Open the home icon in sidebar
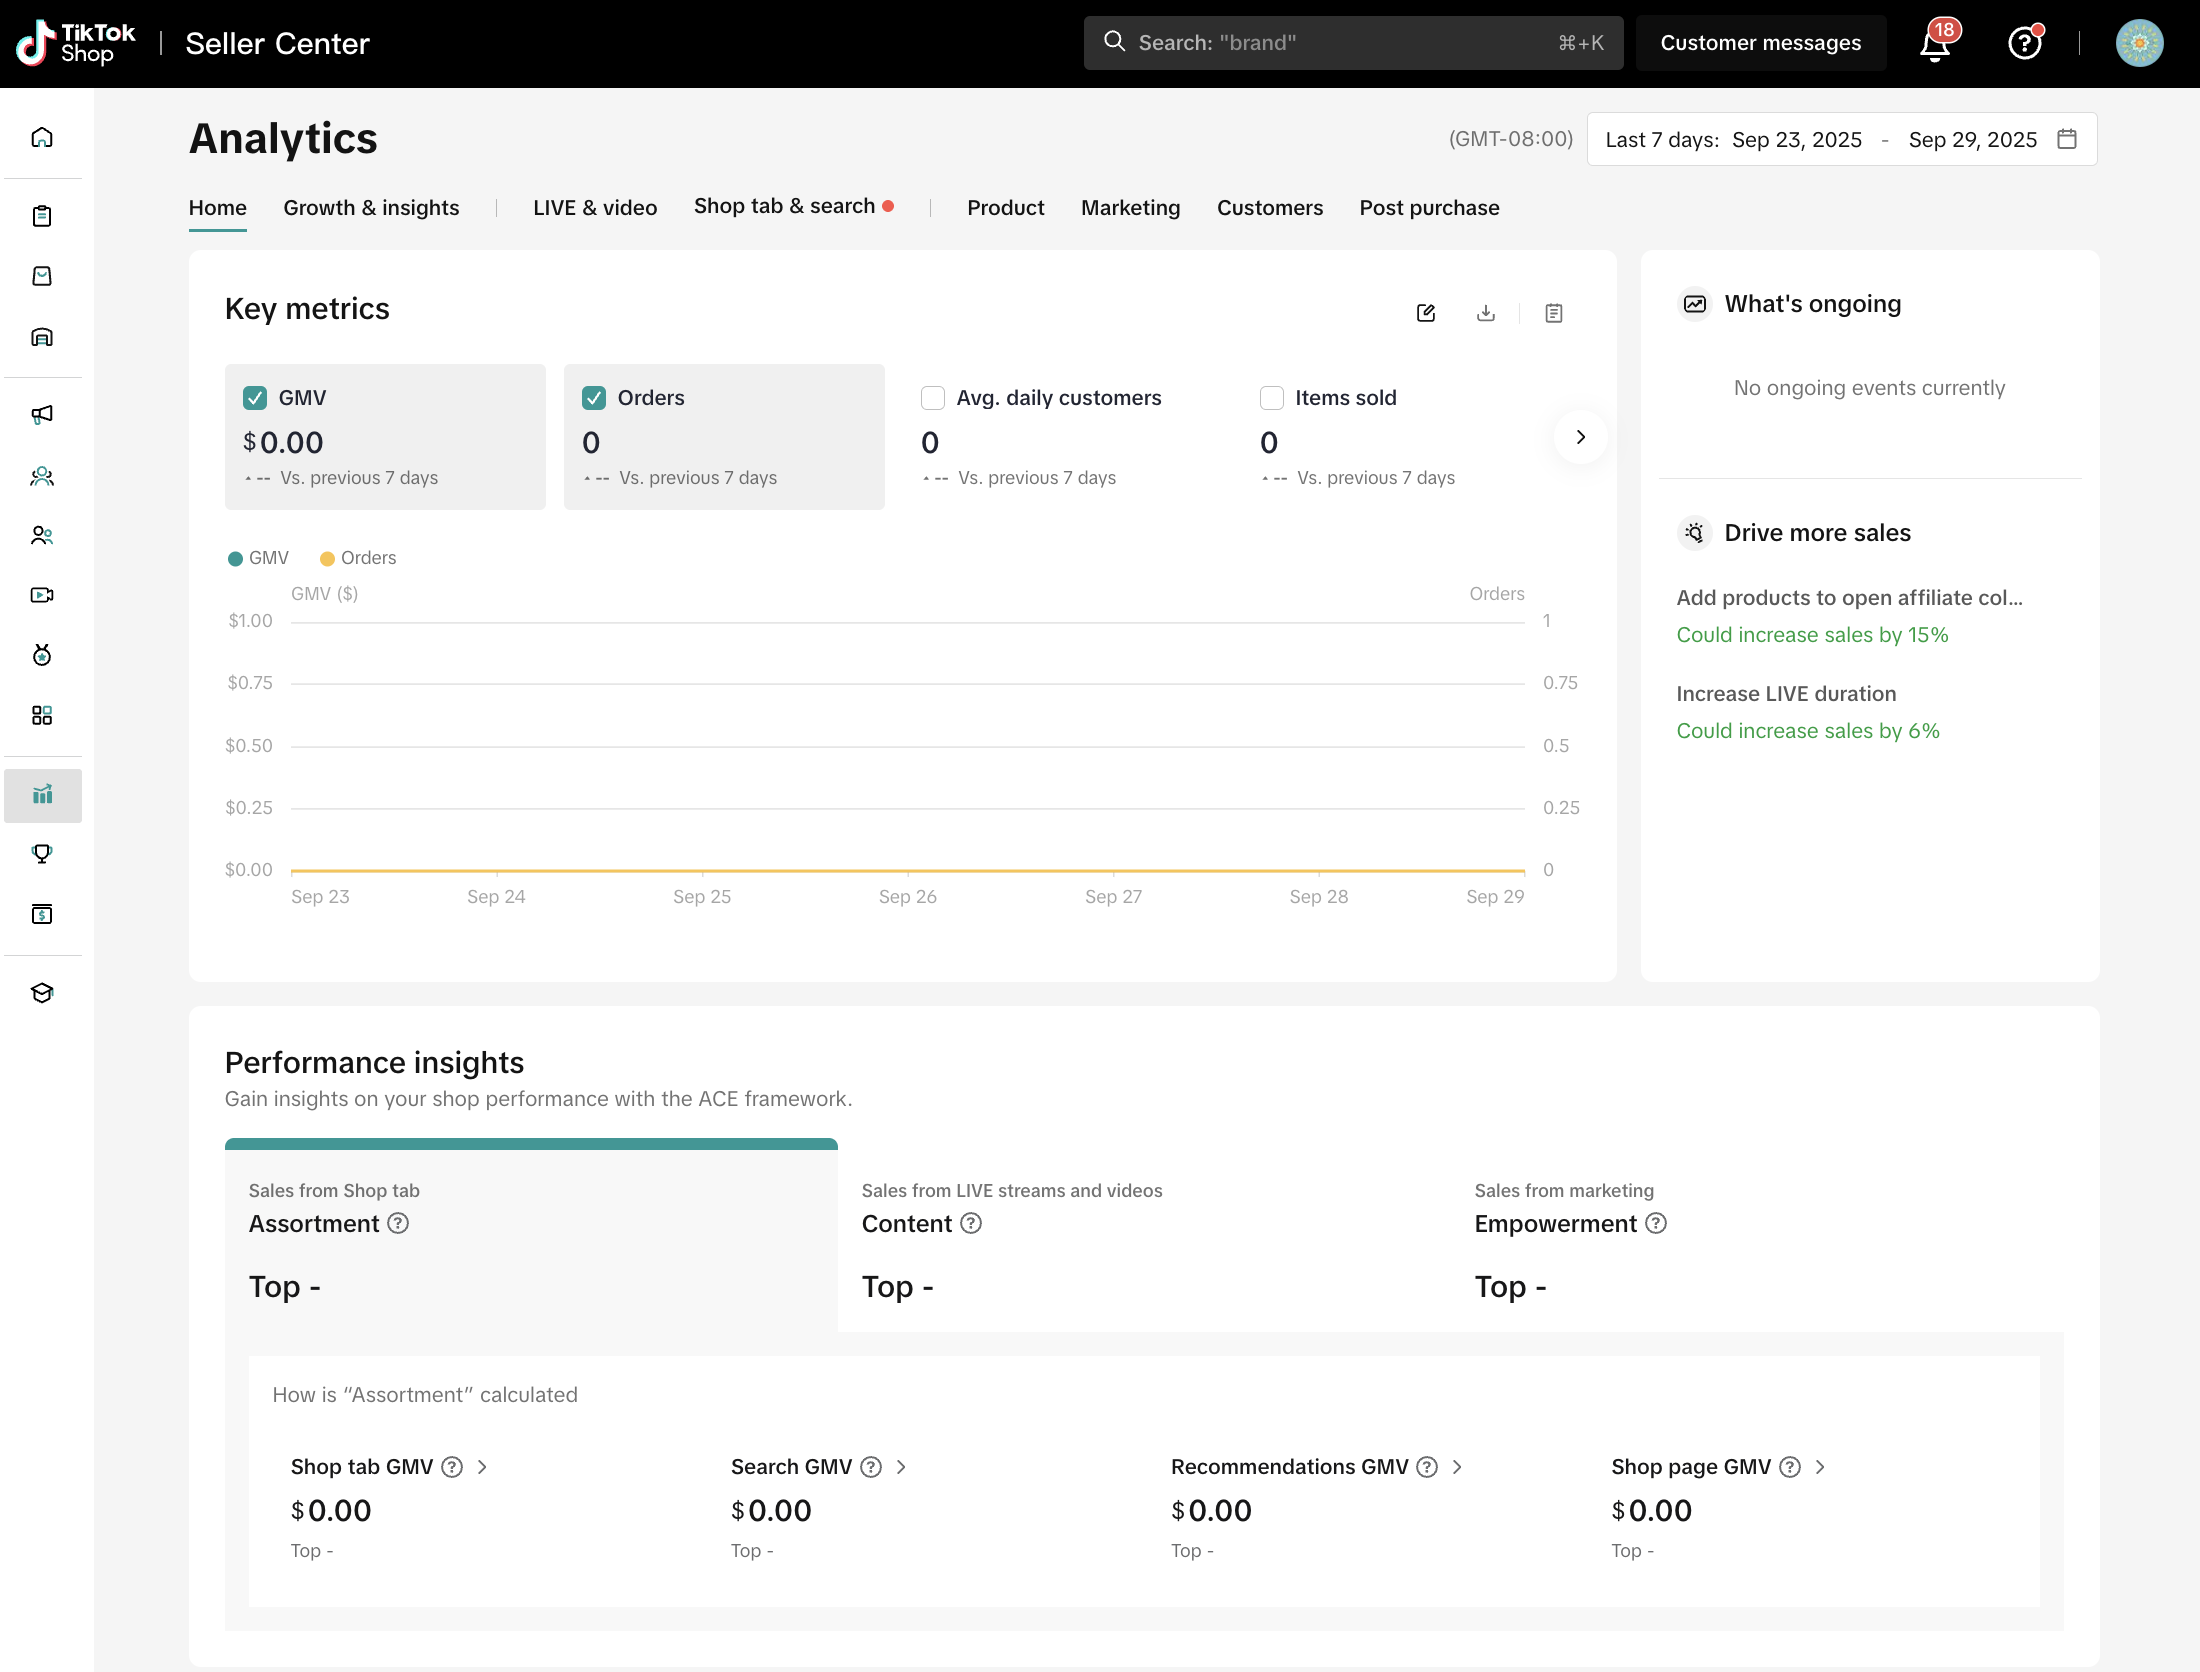The height and width of the screenshot is (1672, 2200). (x=42, y=137)
